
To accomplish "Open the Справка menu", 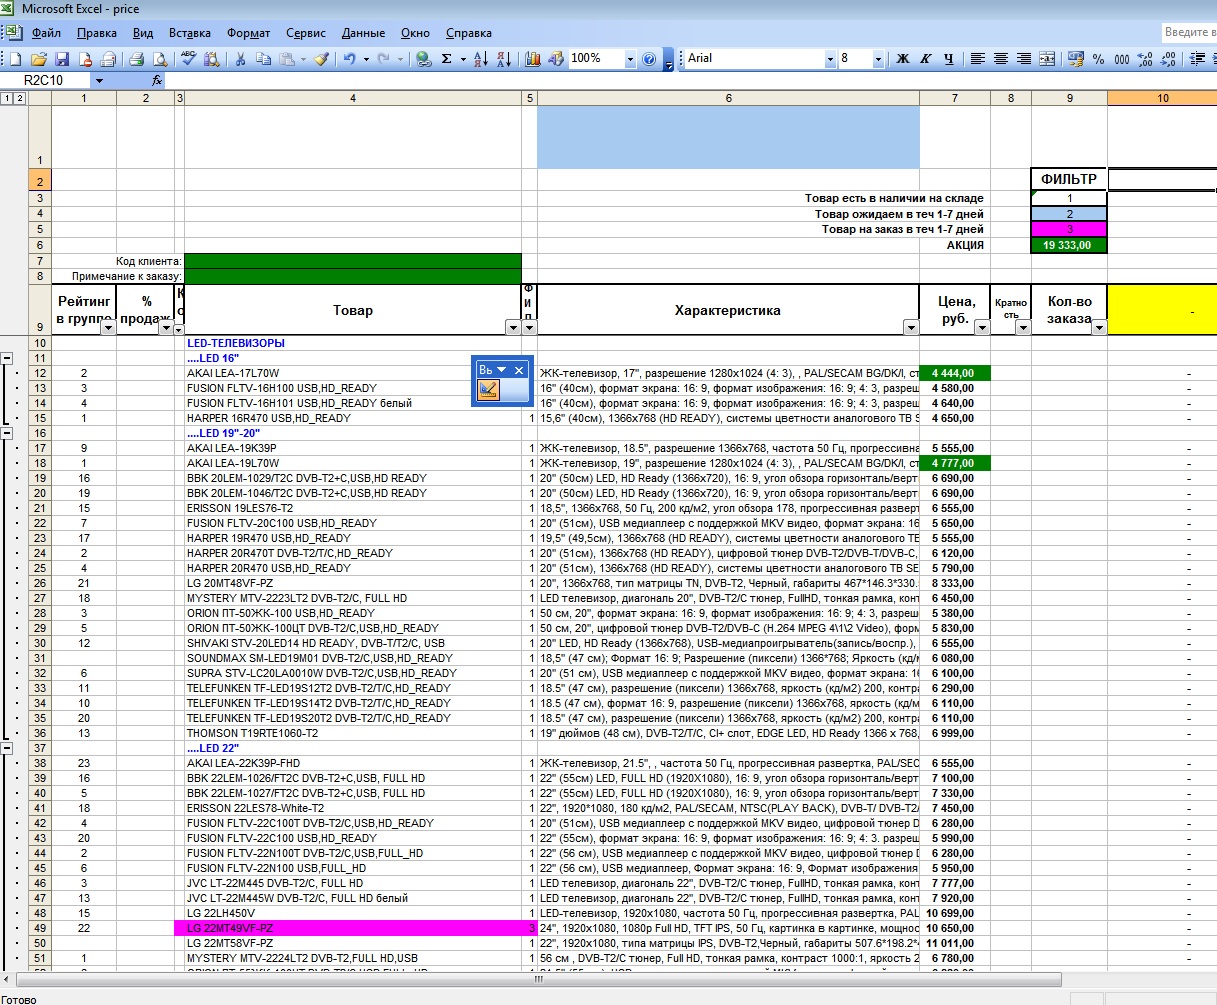I will [x=469, y=33].
